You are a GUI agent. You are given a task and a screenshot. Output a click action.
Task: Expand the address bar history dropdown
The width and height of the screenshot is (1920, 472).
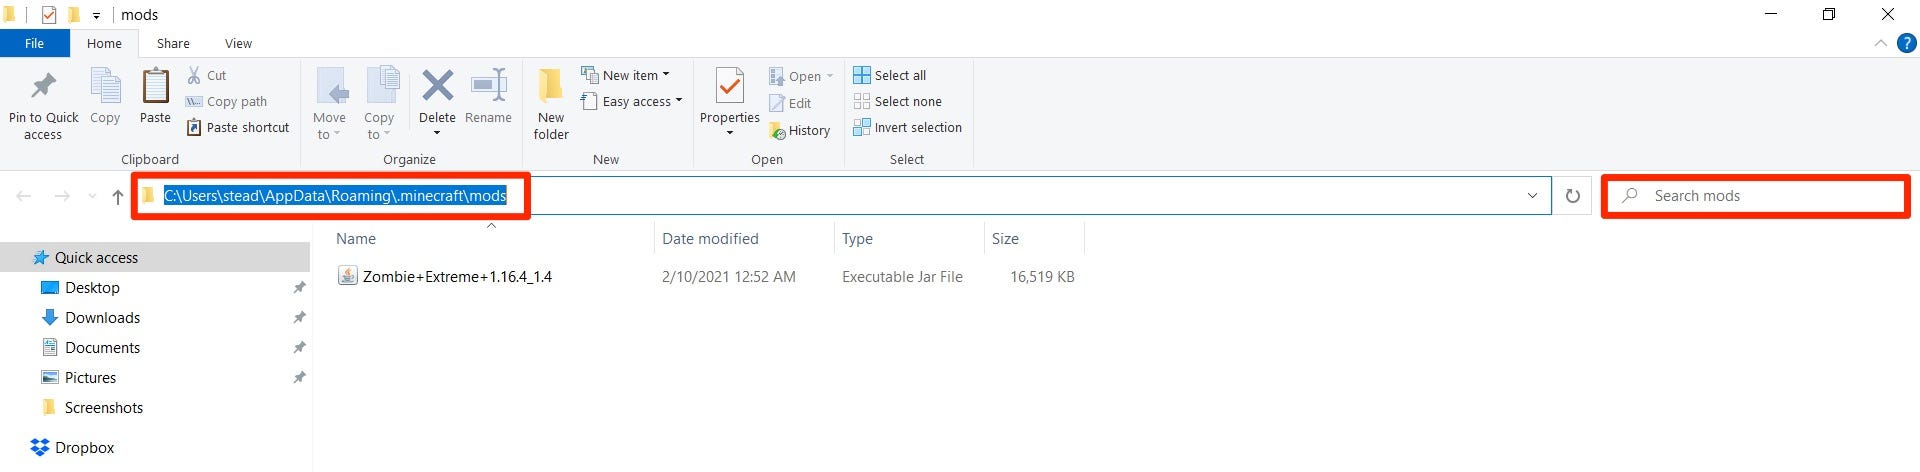(x=1532, y=196)
